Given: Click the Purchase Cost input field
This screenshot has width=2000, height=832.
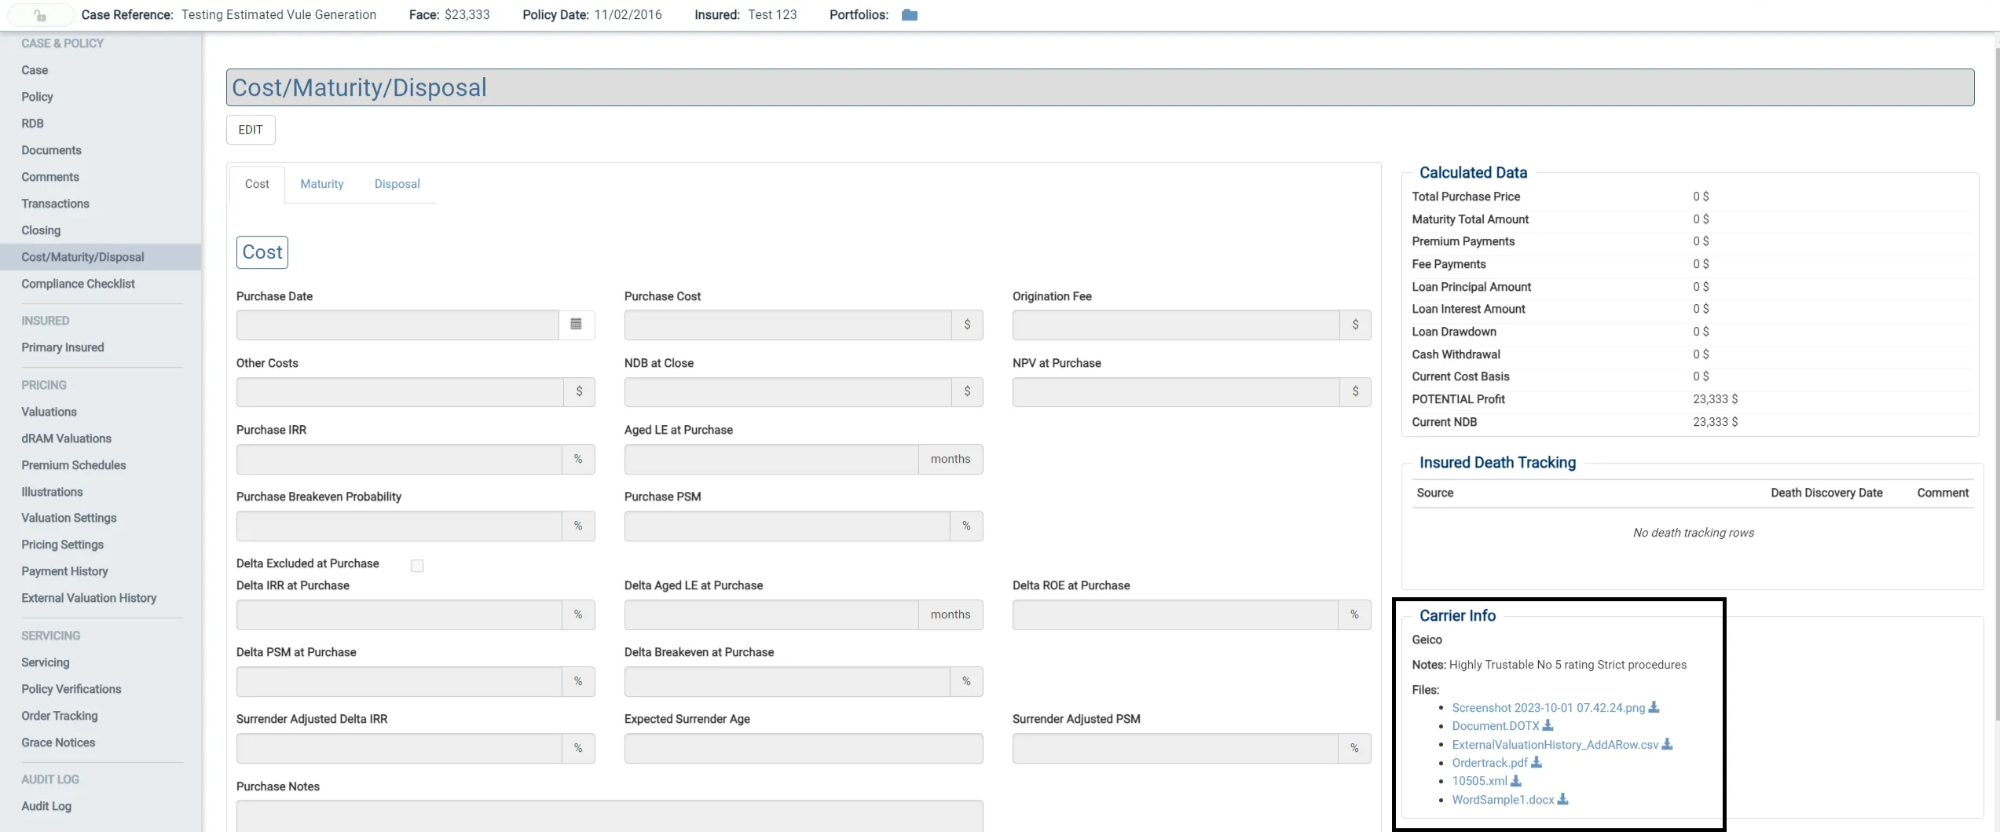Looking at the screenshot, I should pos(787,325).
